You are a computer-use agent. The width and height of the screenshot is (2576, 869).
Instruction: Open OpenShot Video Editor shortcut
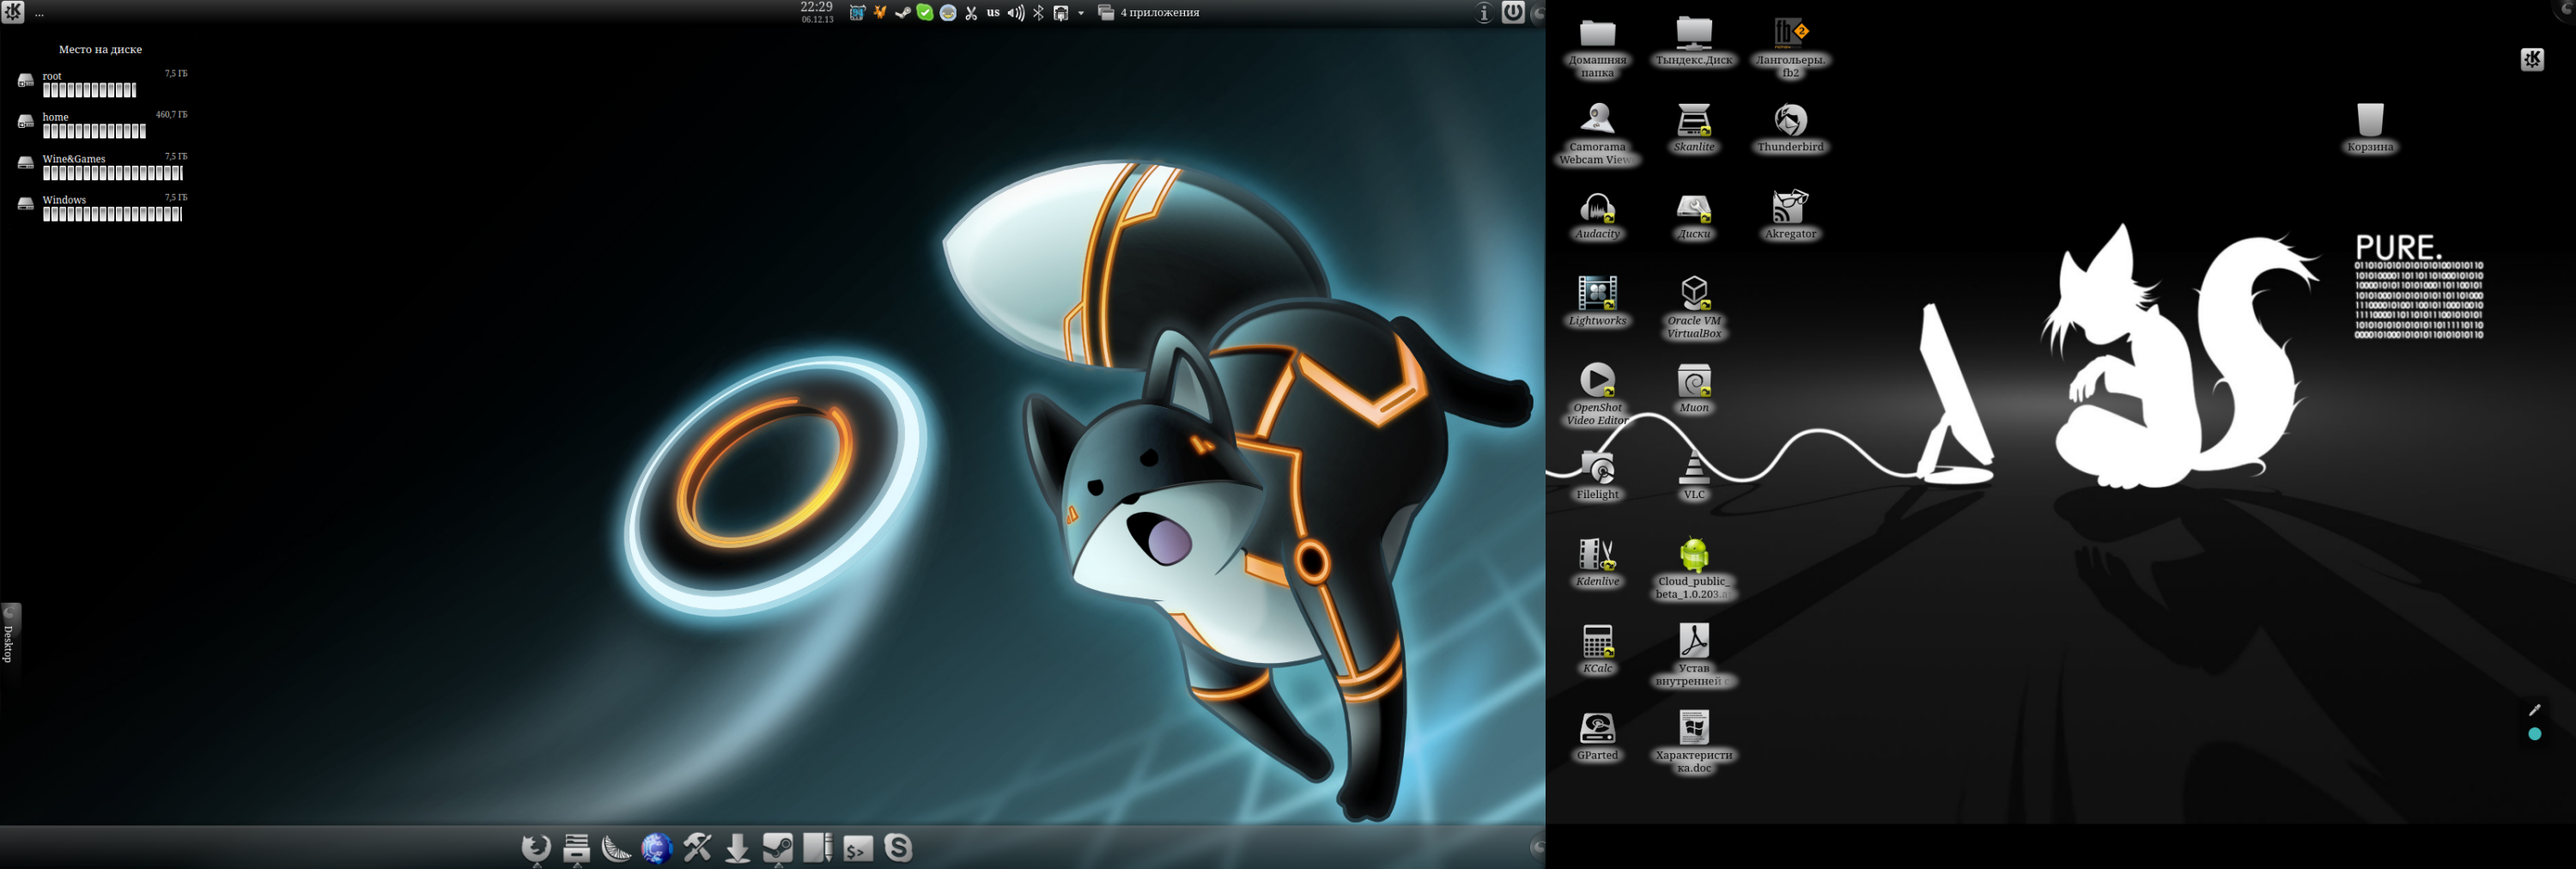[x=1597, y=395]
